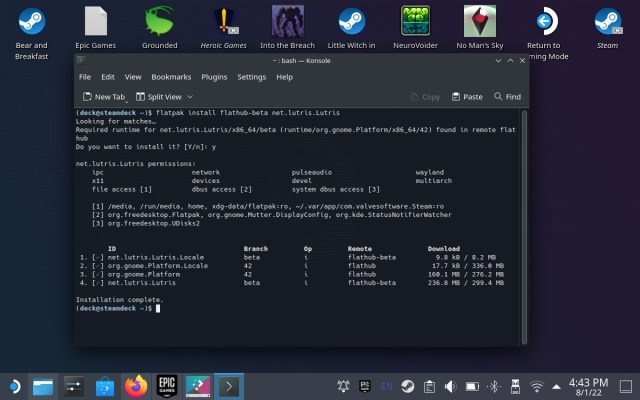
Task: Click New Tab in Konsole toolbar
Action: pyautogui.click(x=104, y=97)
